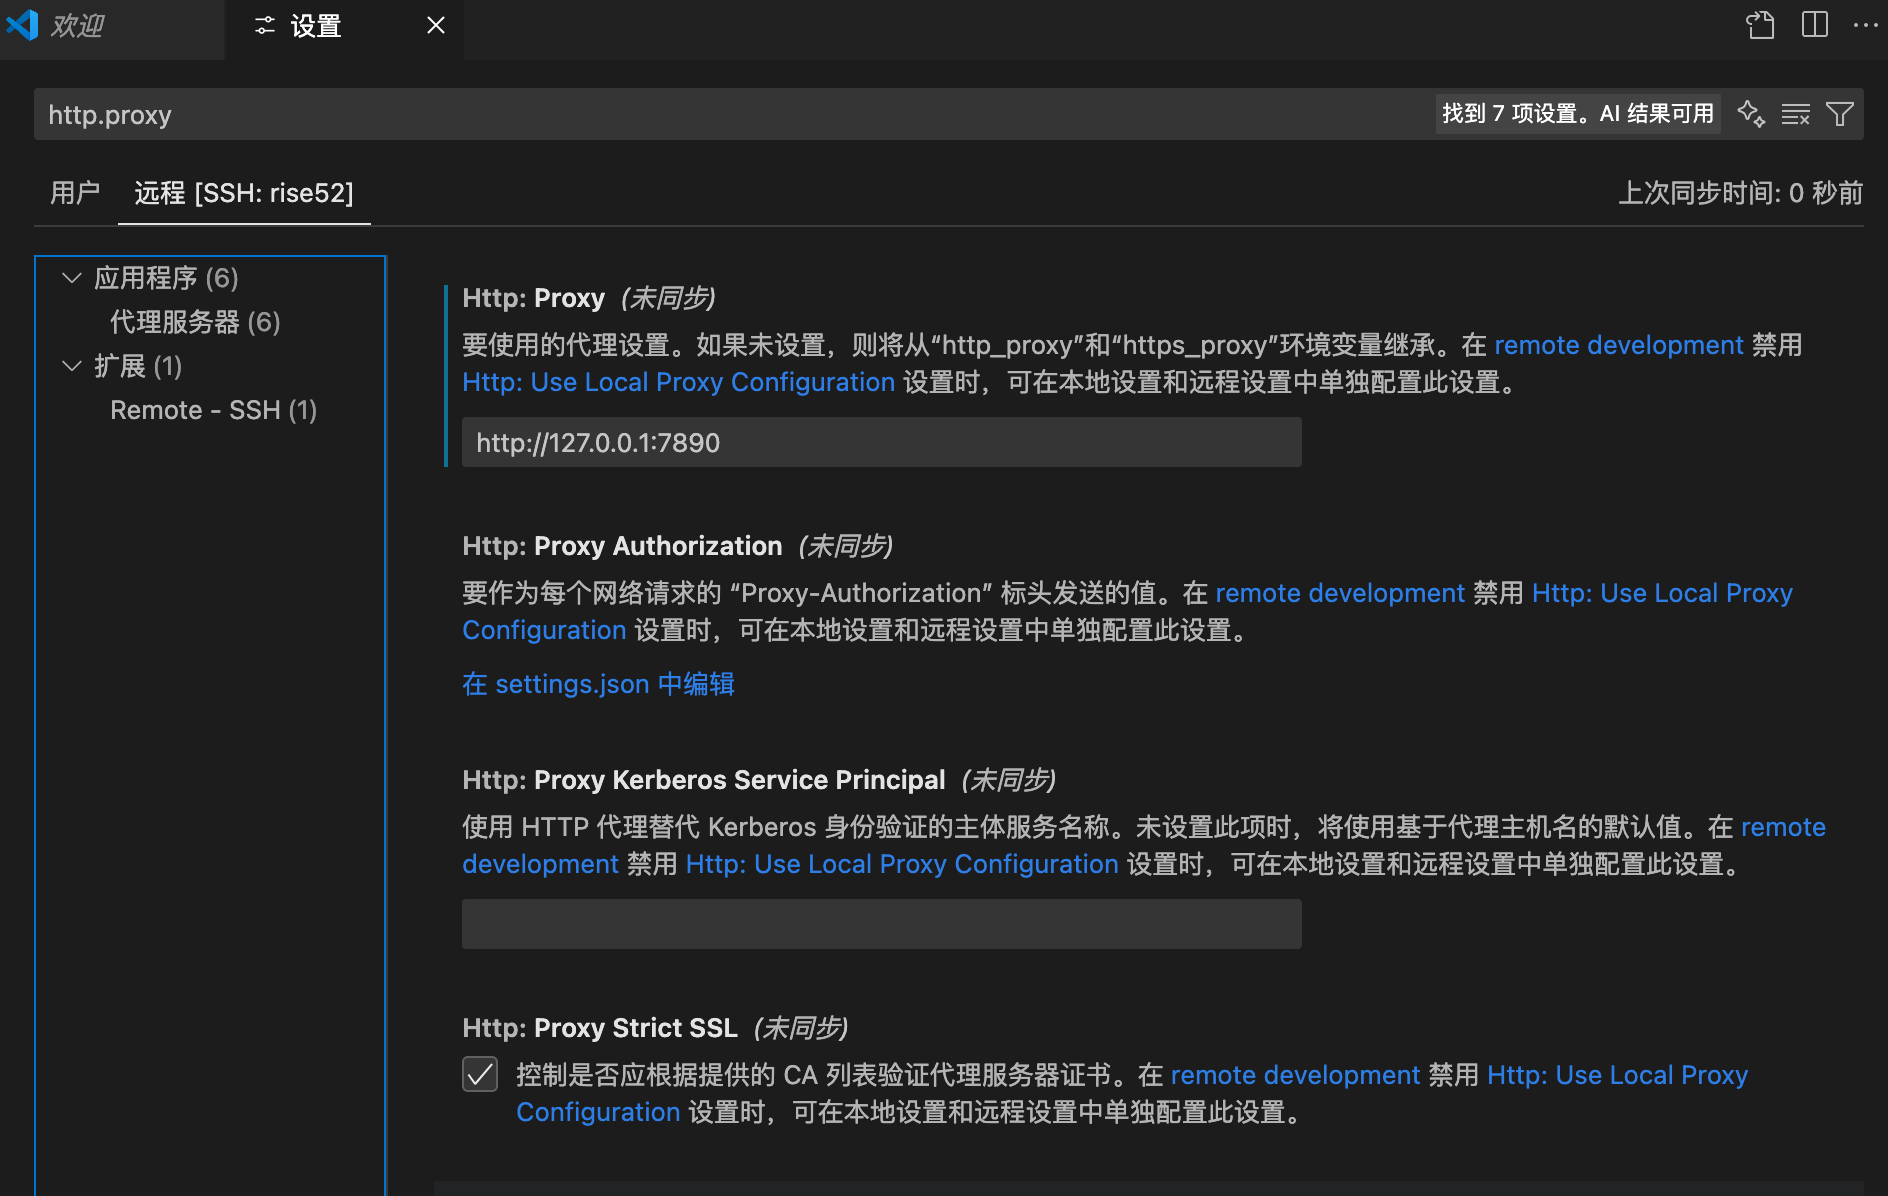Clear the settings search input
This screenshot has width=1888, height=1196.
click(x=1796, y=114)
